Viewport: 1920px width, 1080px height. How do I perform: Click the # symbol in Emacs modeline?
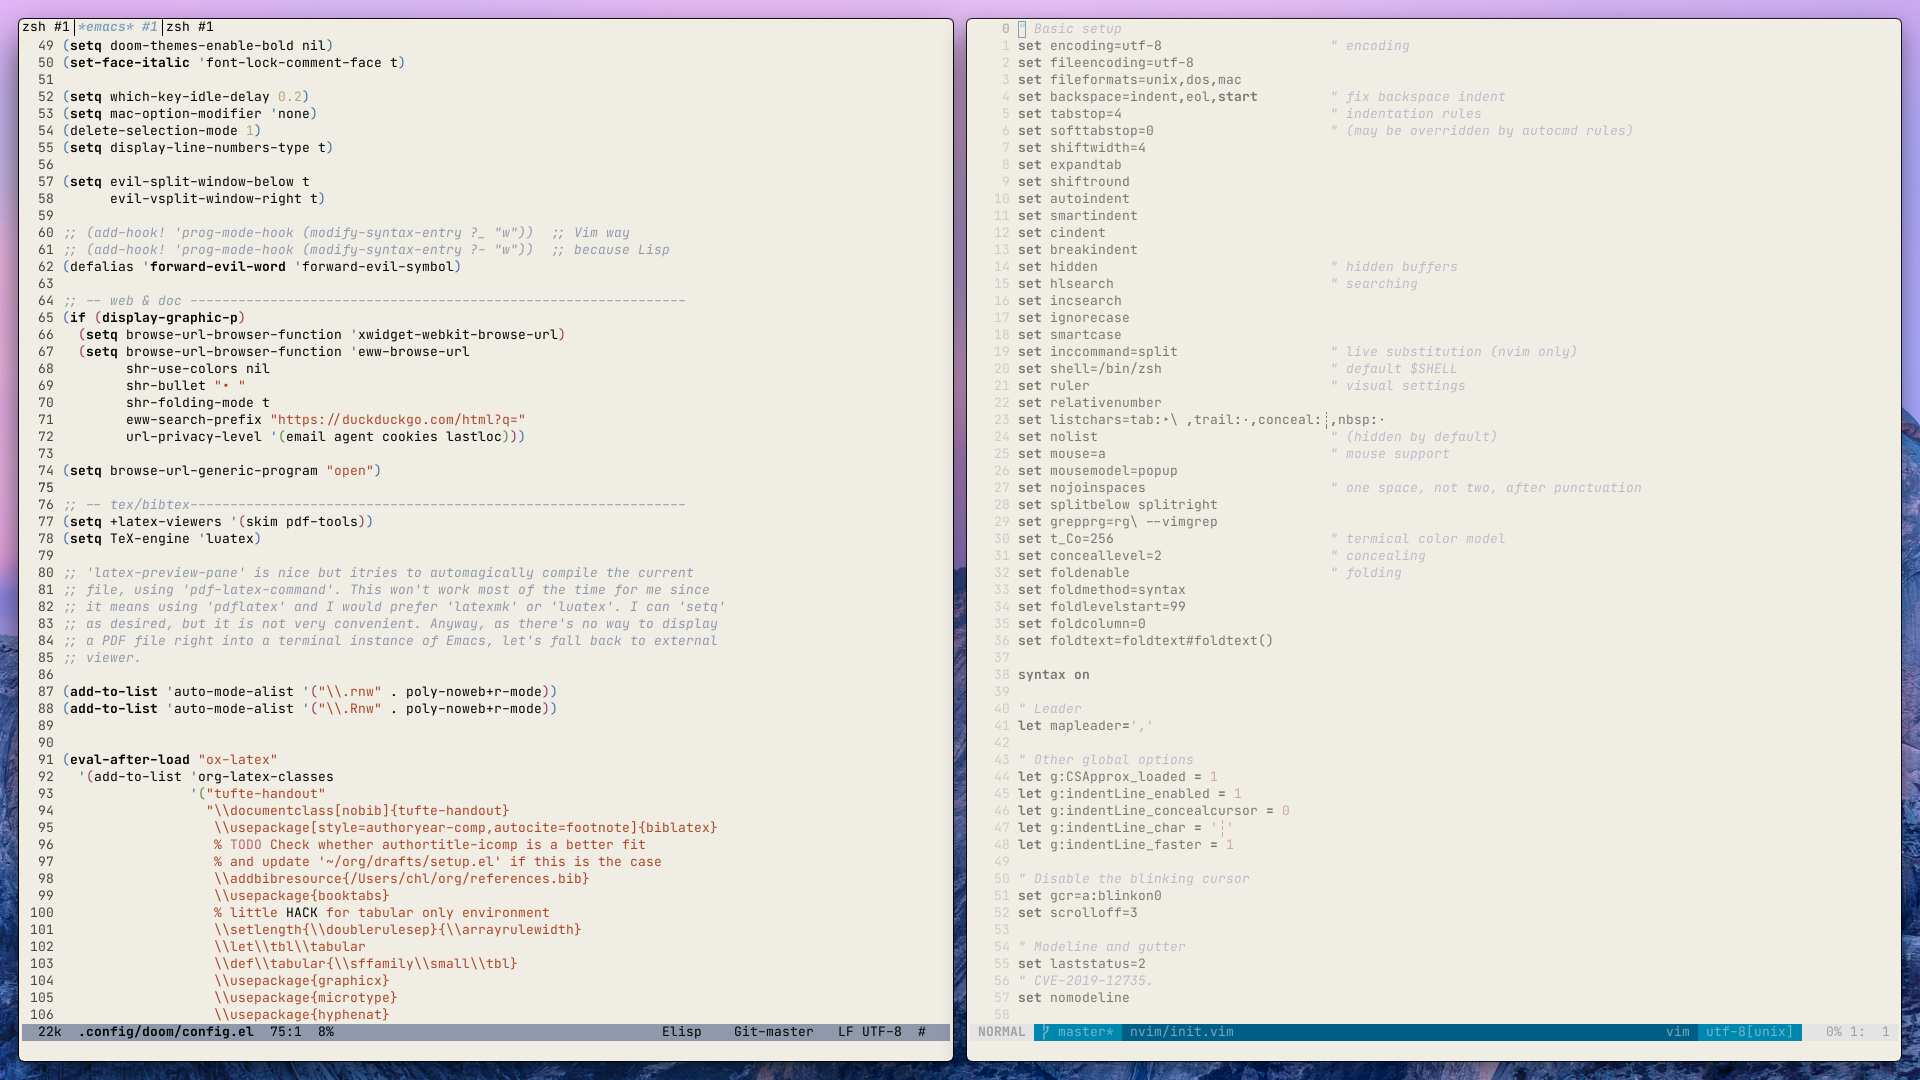click(x=921, y=1032)
